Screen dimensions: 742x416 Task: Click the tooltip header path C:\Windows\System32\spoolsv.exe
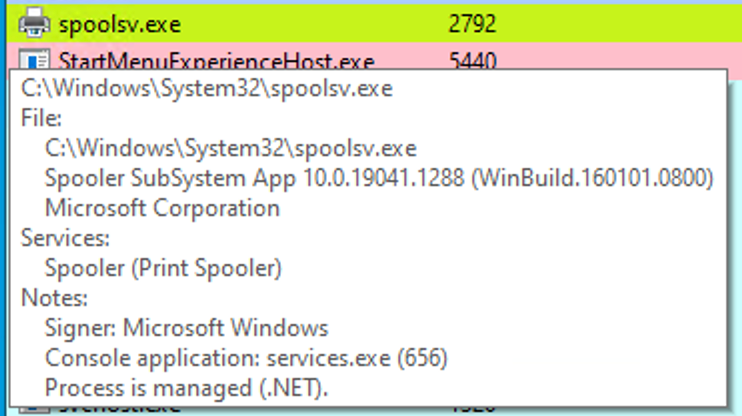[x=206, y=89]
